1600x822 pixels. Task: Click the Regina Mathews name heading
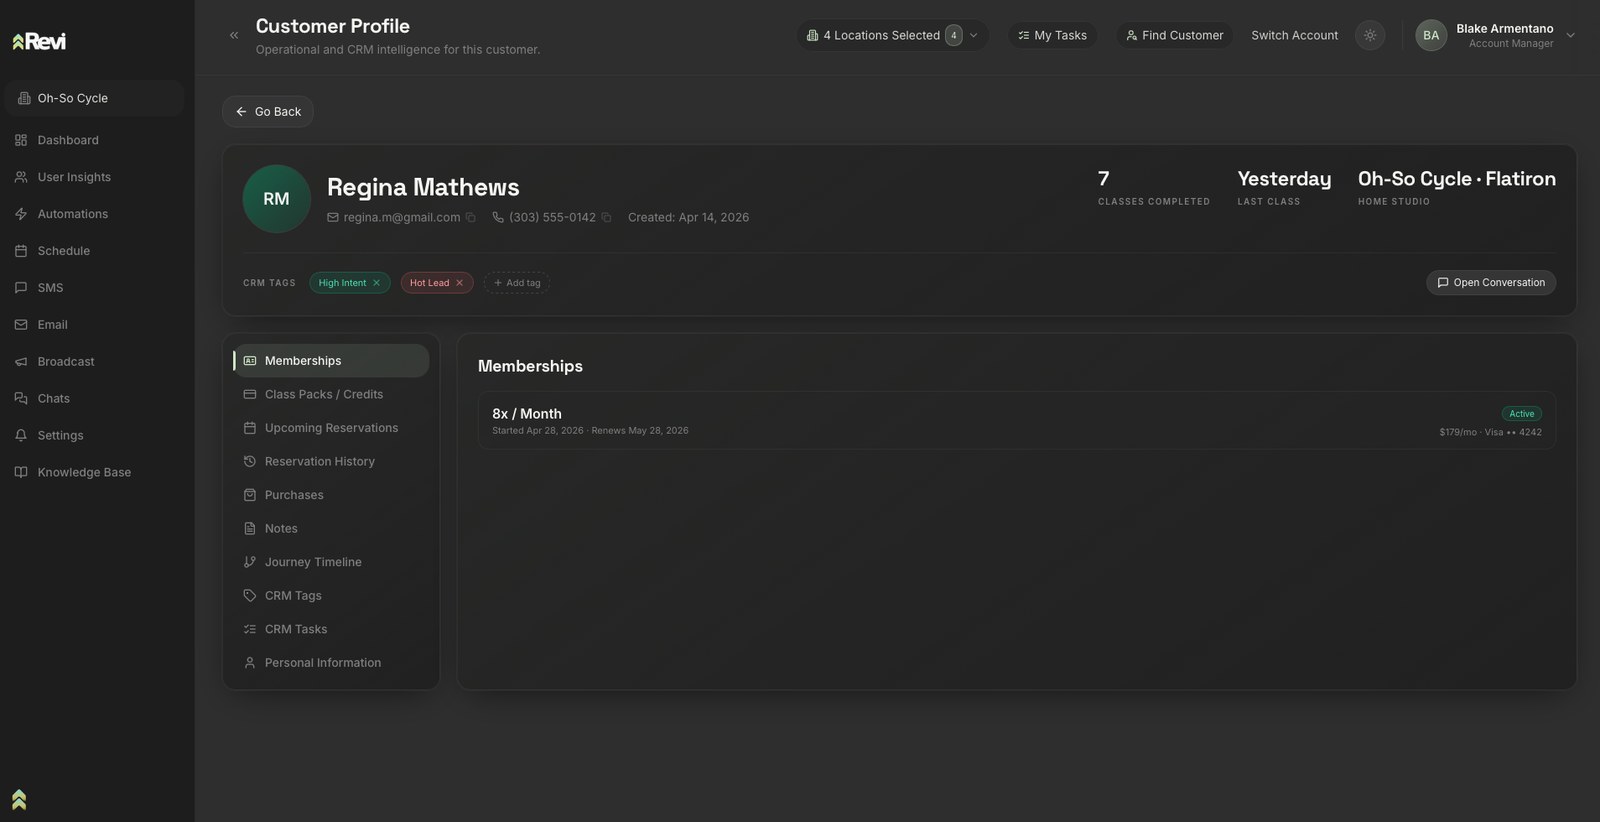click(x=423, y=187)
